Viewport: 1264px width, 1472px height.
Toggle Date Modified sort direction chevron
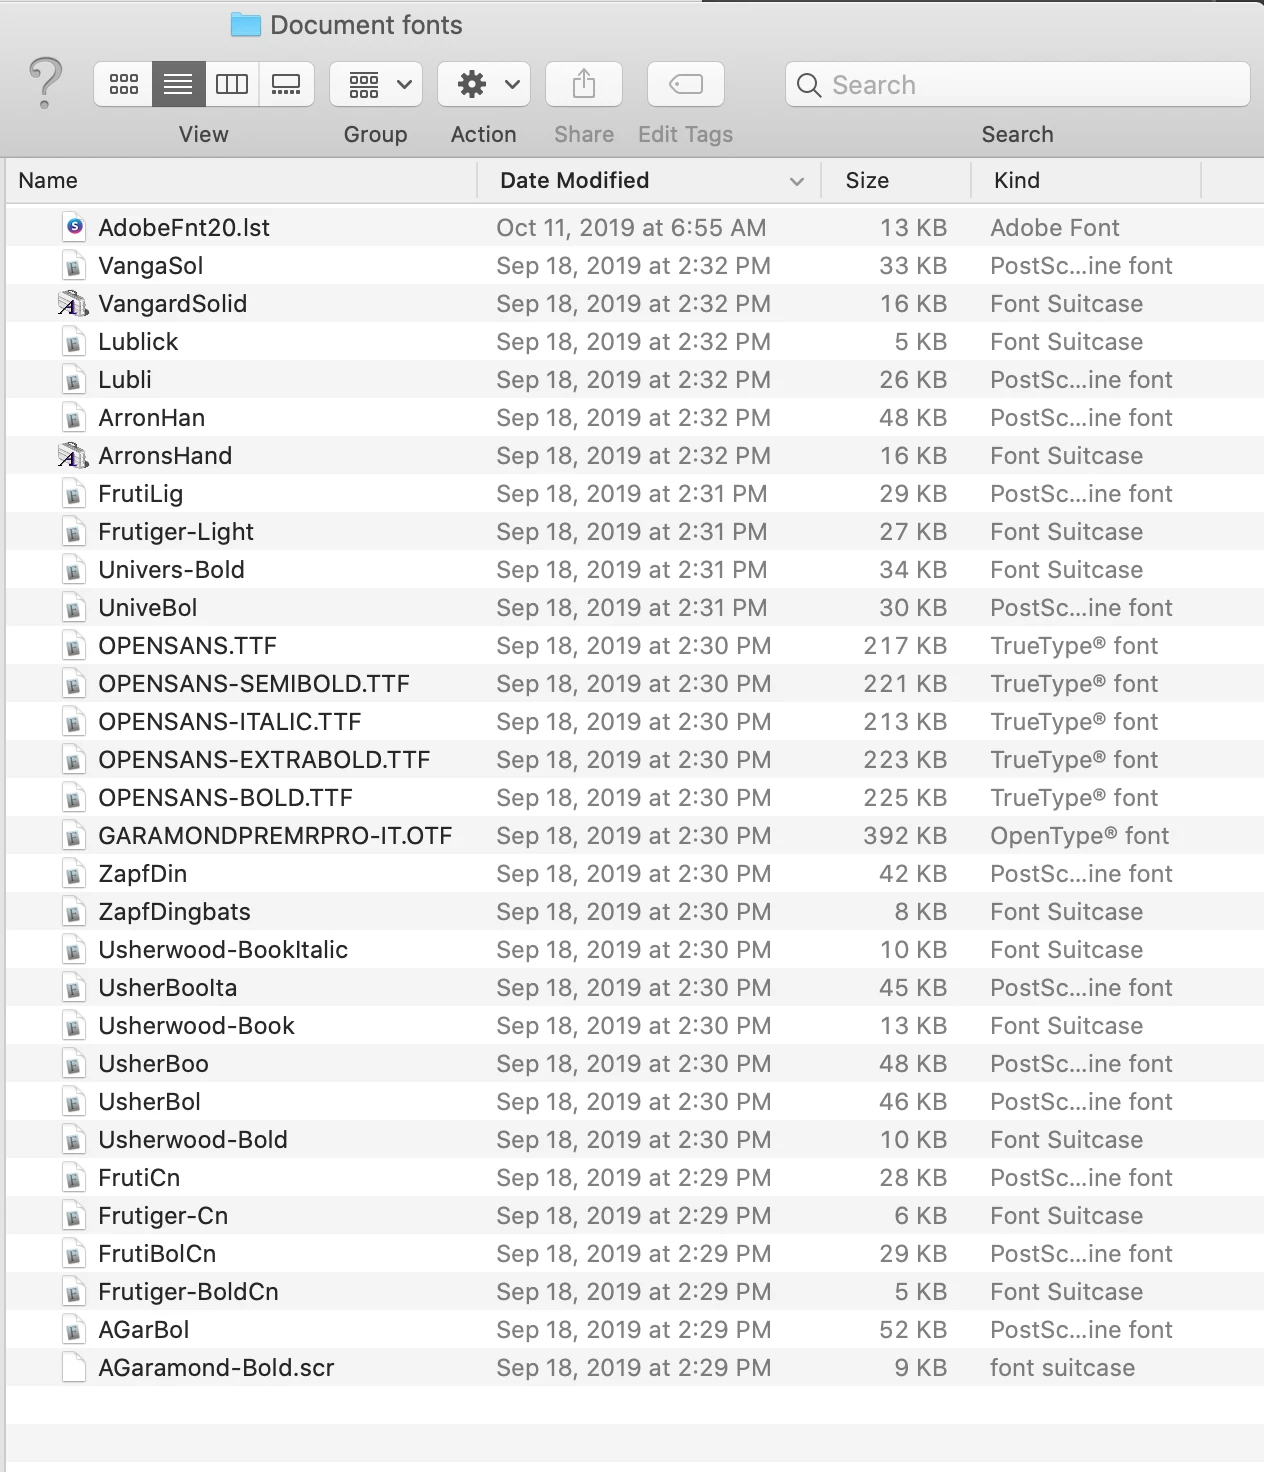tap(797, 181)
